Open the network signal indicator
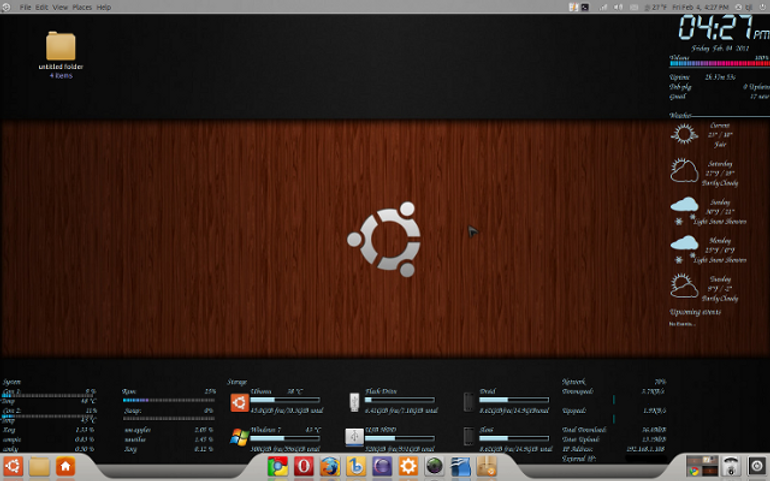Viewport: 770px width, 481px height. point(603,7)
